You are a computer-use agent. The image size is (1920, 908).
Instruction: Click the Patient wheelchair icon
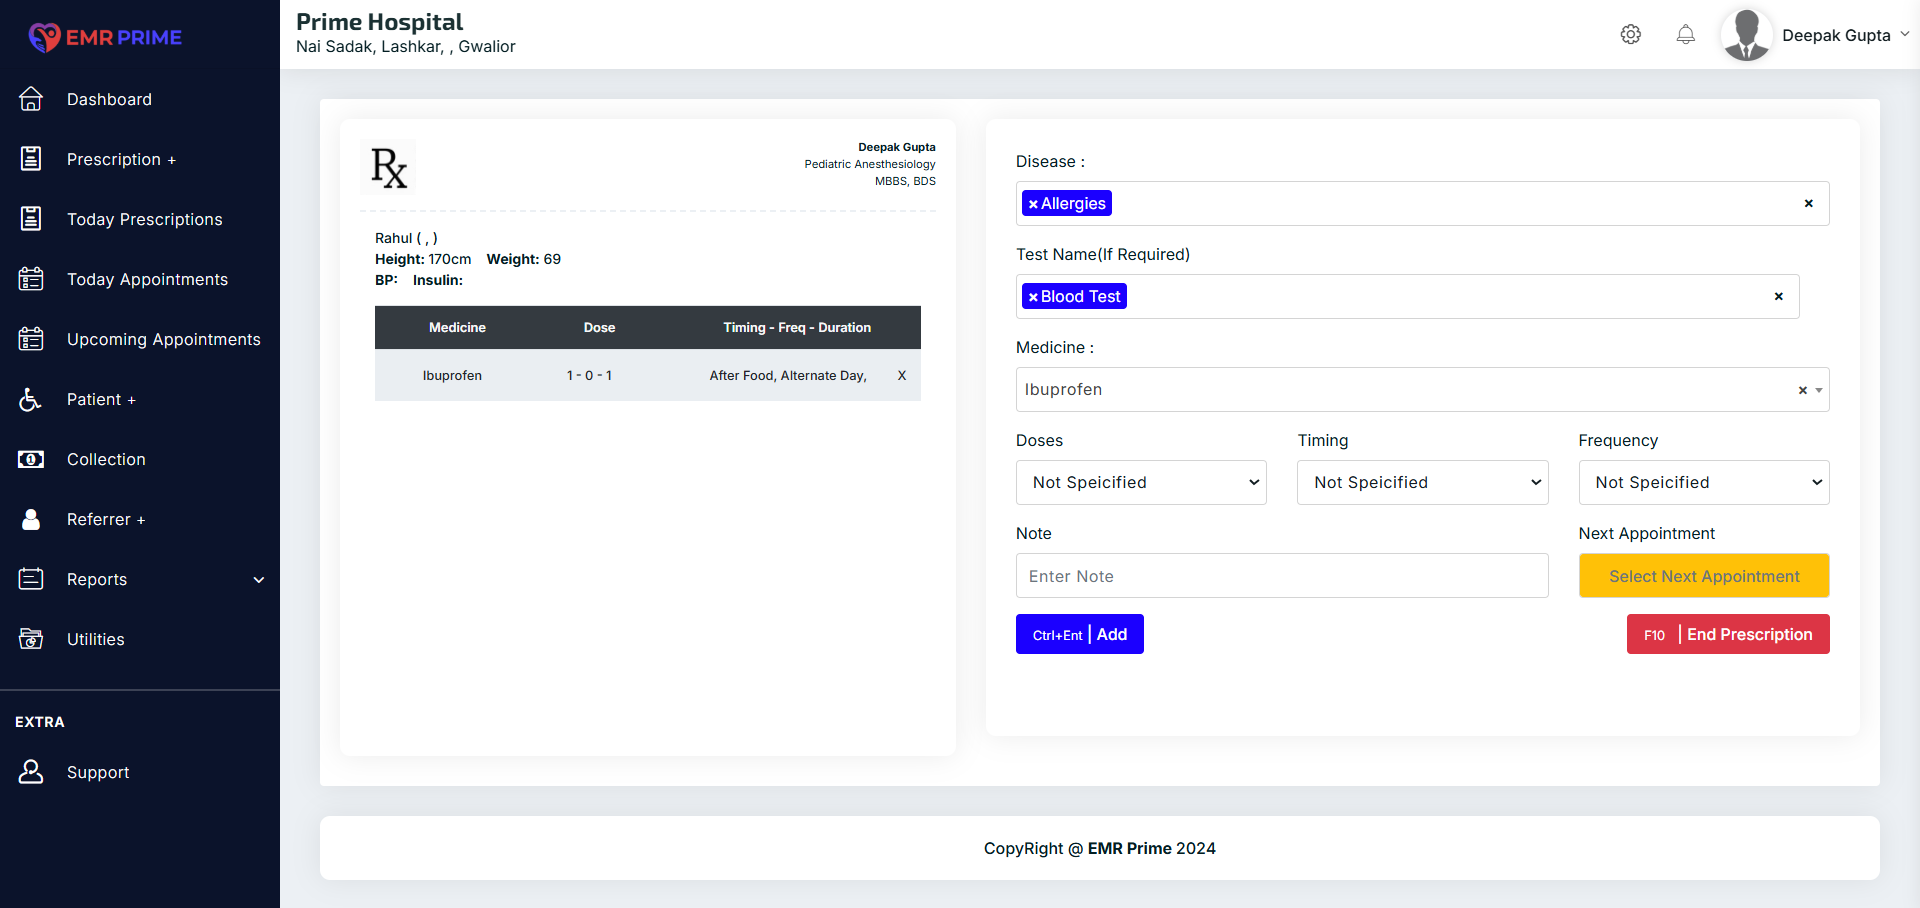[x=31, y=399]
